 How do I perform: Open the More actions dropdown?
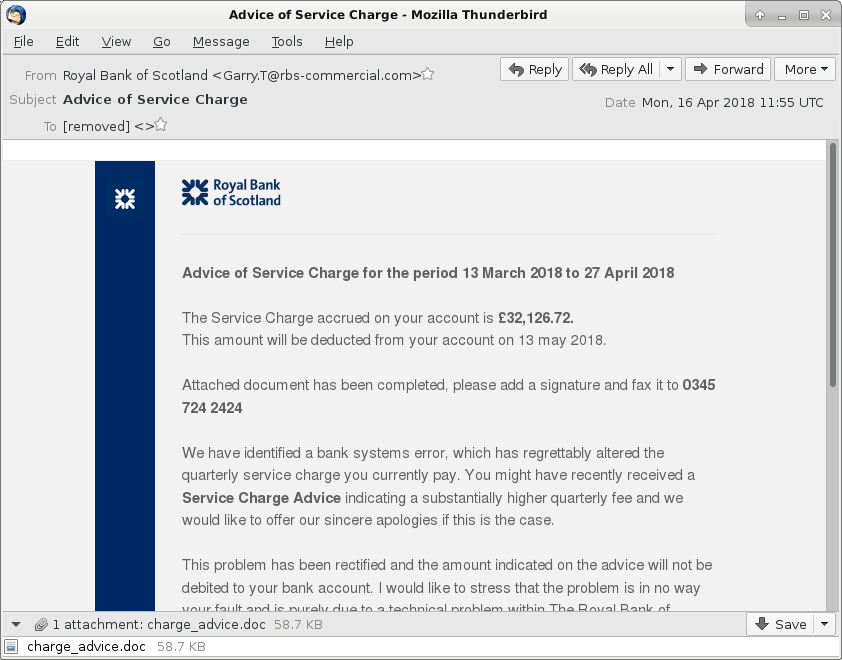click(805, 69)
